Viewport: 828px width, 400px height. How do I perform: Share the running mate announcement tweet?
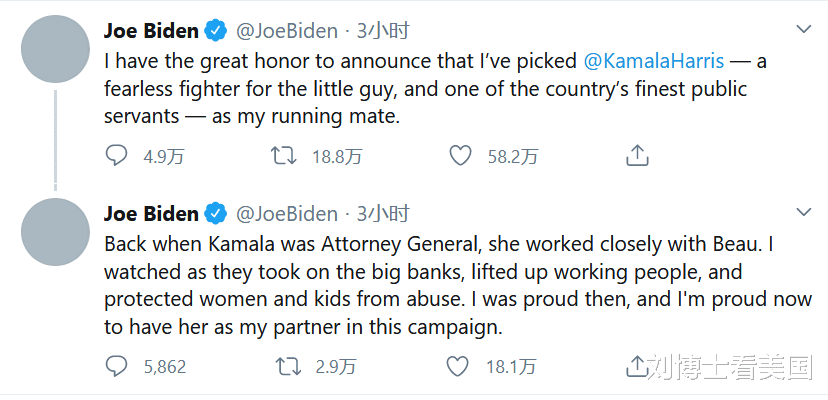coord(637,155)
